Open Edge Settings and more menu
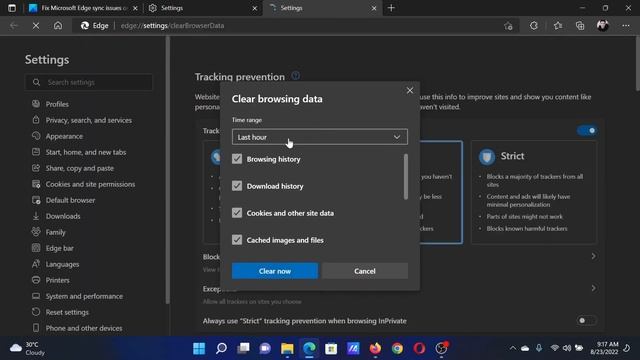640x360 pixels. point(626,26)
